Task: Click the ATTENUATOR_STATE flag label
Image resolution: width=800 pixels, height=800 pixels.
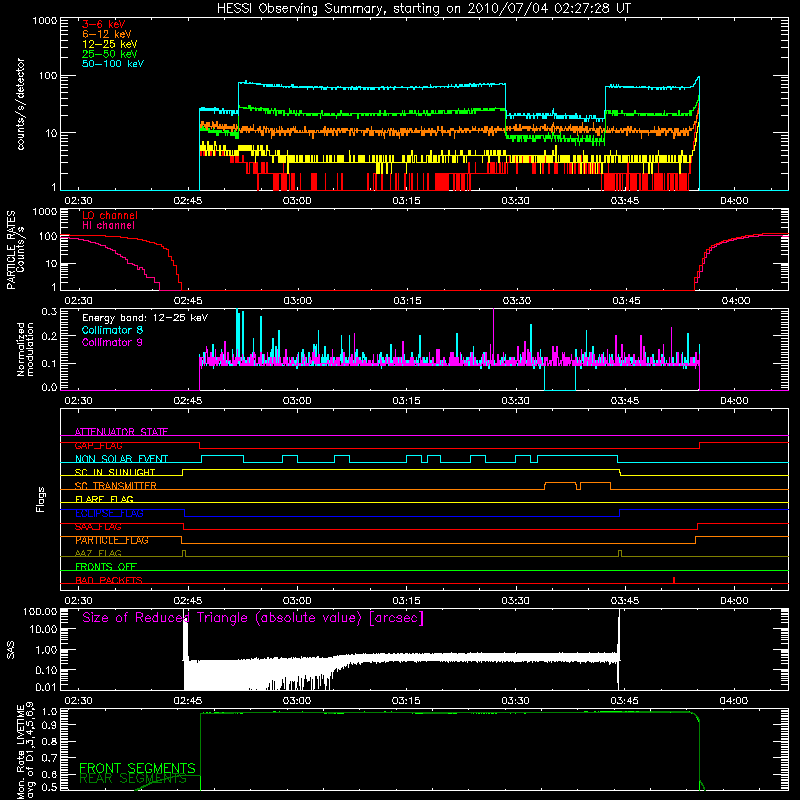Action: 121,432
